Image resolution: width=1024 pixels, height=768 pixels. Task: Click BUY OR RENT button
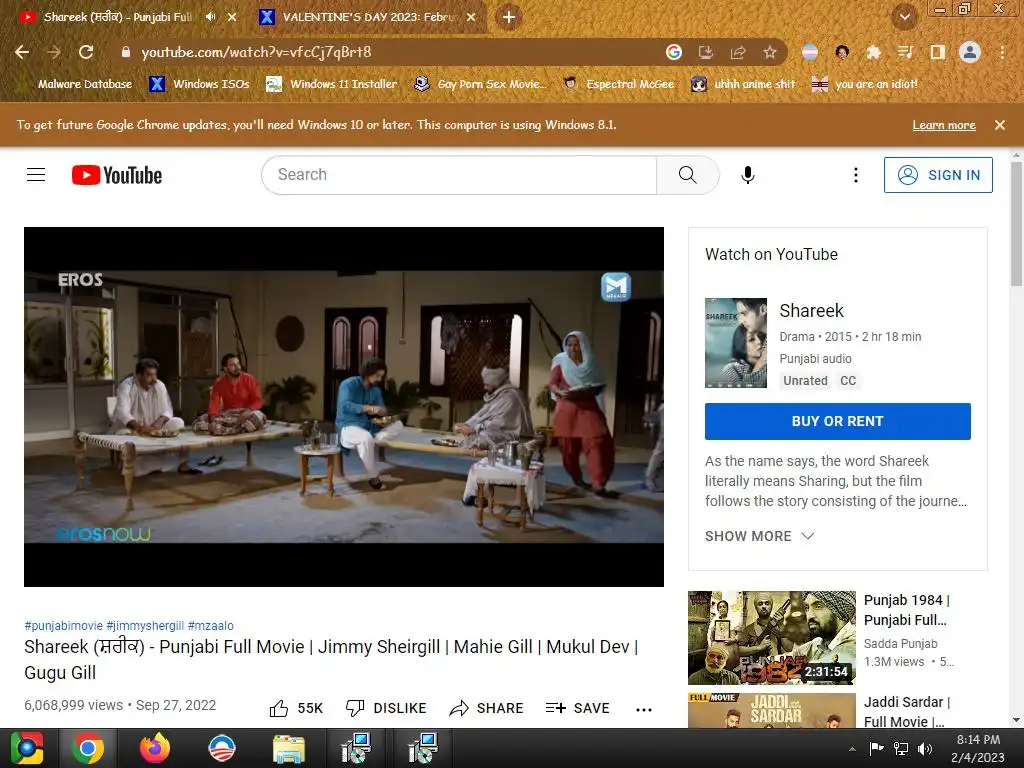(837, 421)
